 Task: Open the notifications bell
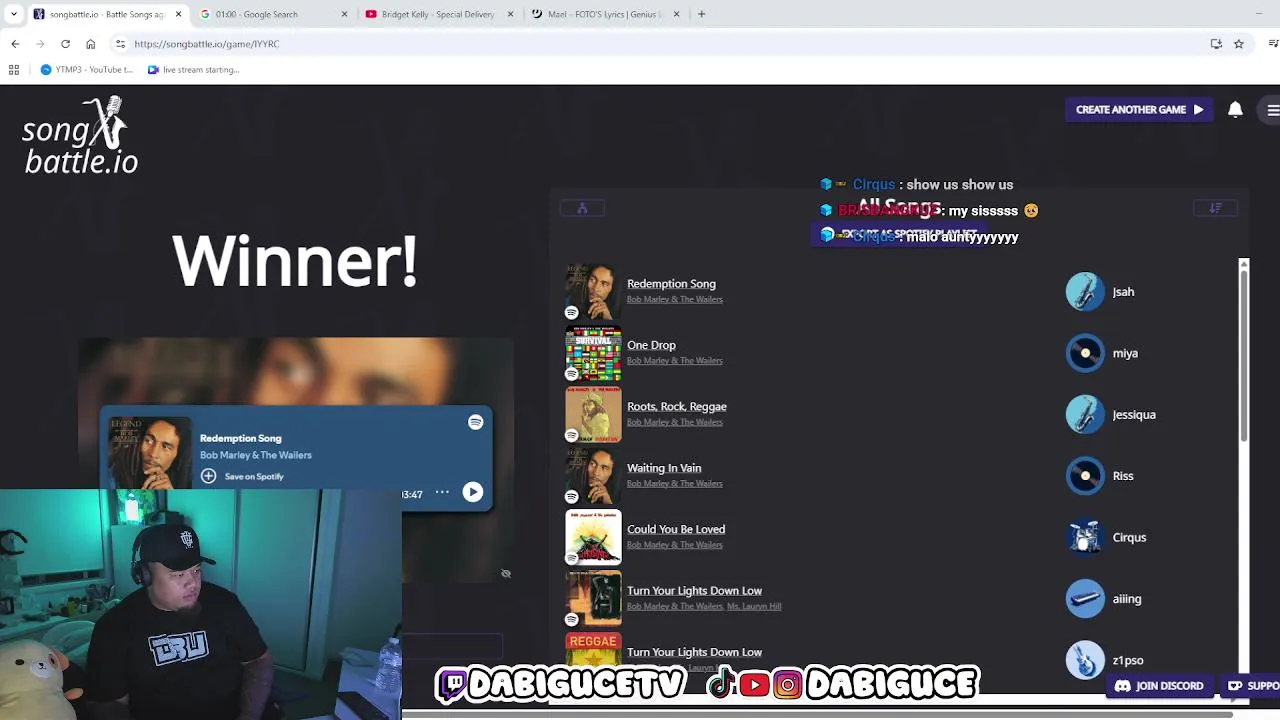pyautogui.click(x=1235, y=110)
